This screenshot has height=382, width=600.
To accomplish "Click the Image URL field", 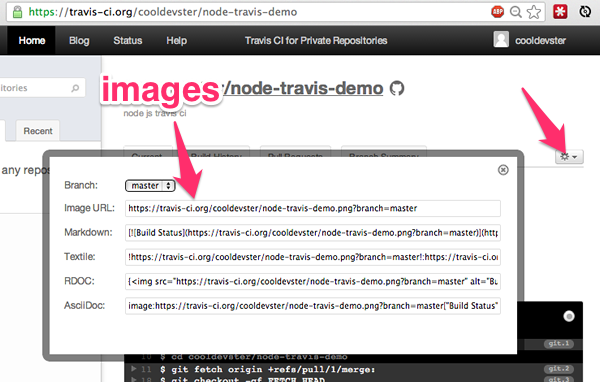I will coord(313,208).
